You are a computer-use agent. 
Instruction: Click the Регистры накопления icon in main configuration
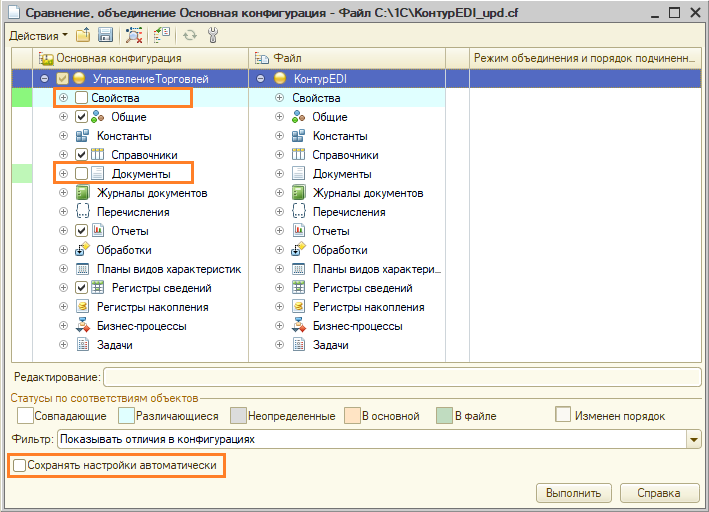pos(82,307)
